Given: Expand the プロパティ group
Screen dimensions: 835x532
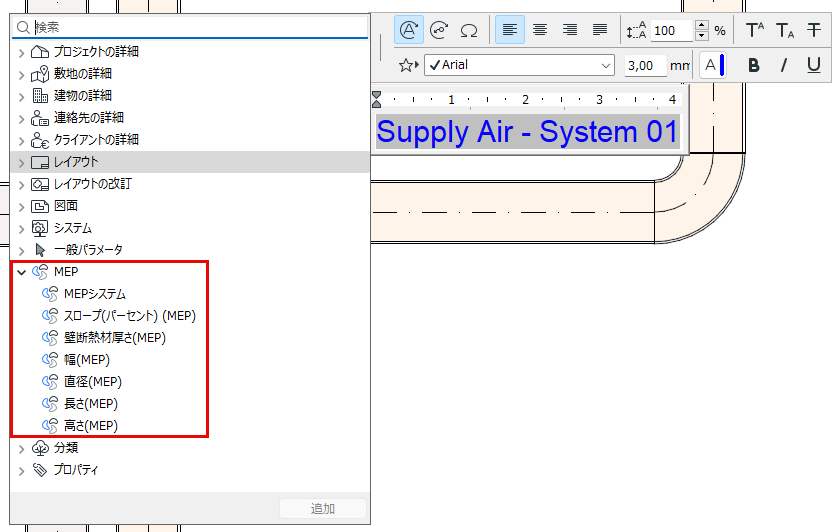Looking at the screenshot, I should [x=21, y=471].
